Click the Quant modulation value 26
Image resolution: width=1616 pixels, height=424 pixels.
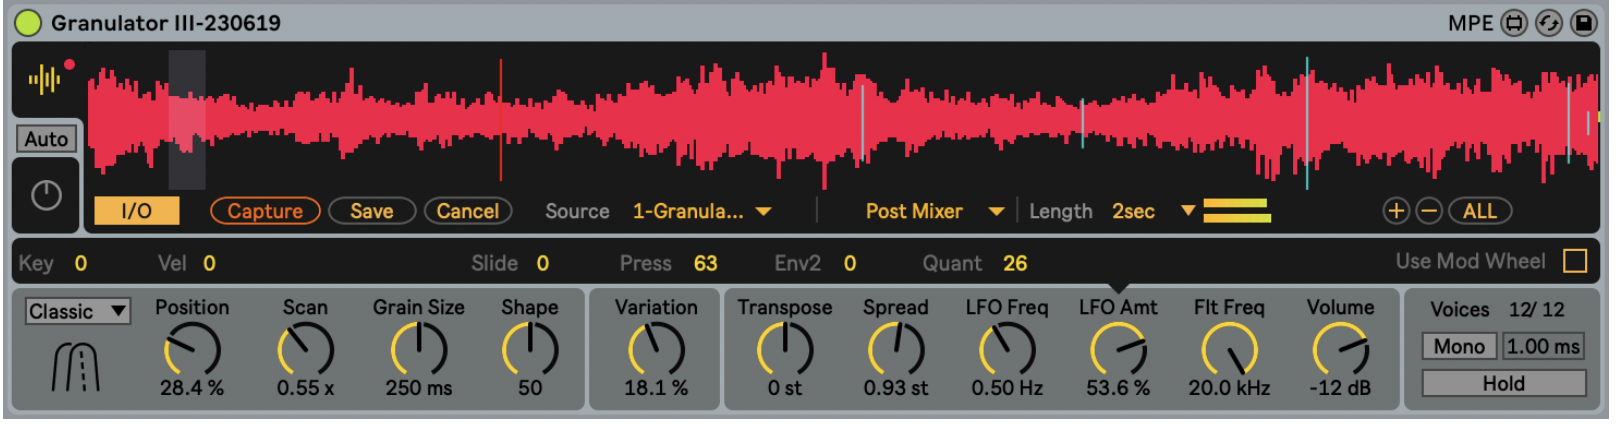coord(1015,263)
